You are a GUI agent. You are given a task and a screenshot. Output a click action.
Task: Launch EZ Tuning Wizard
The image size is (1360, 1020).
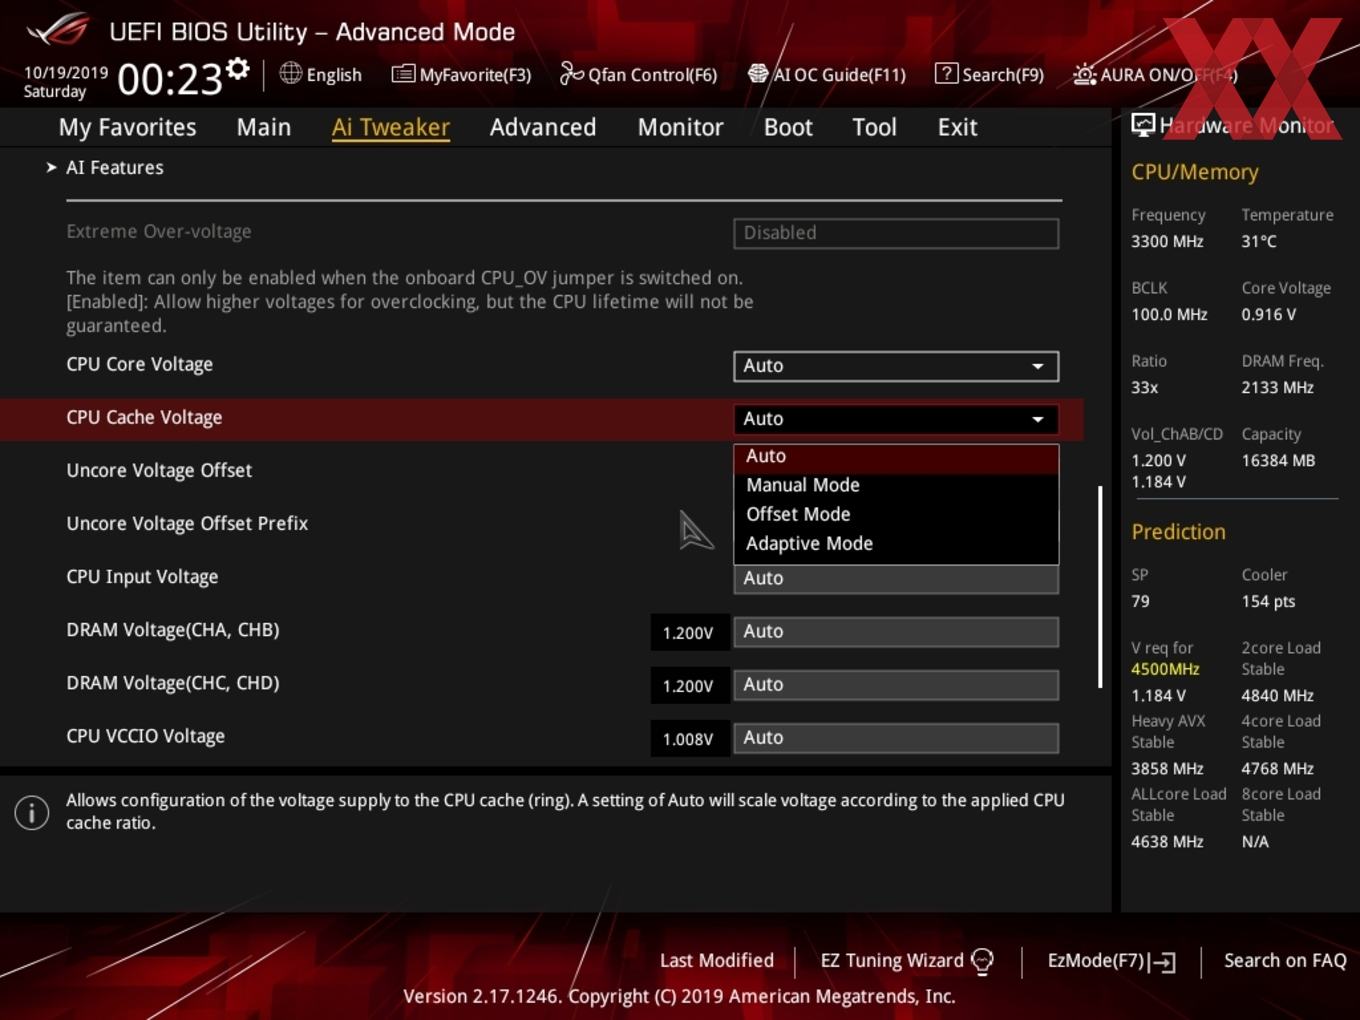coord(906,961)
